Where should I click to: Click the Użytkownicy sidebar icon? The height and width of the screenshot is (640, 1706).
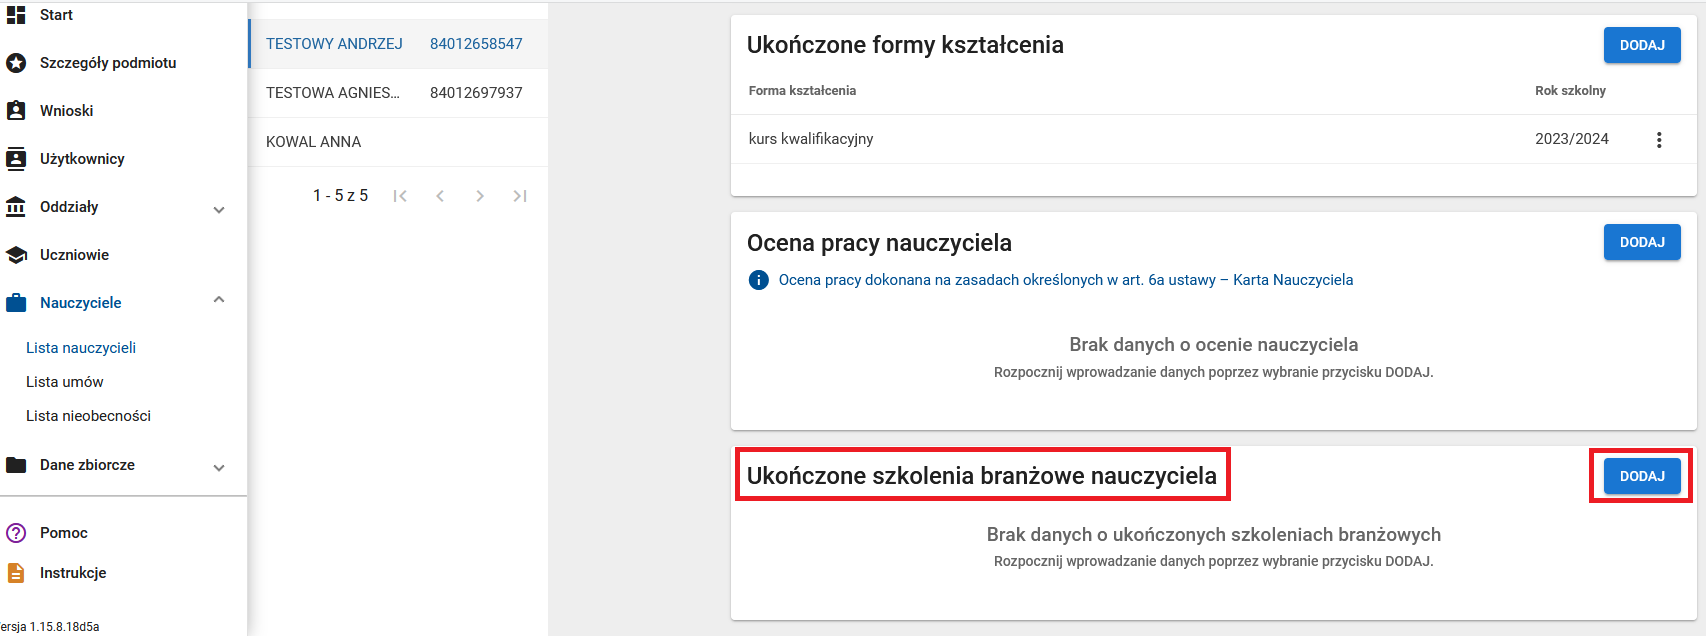point(18,158)
